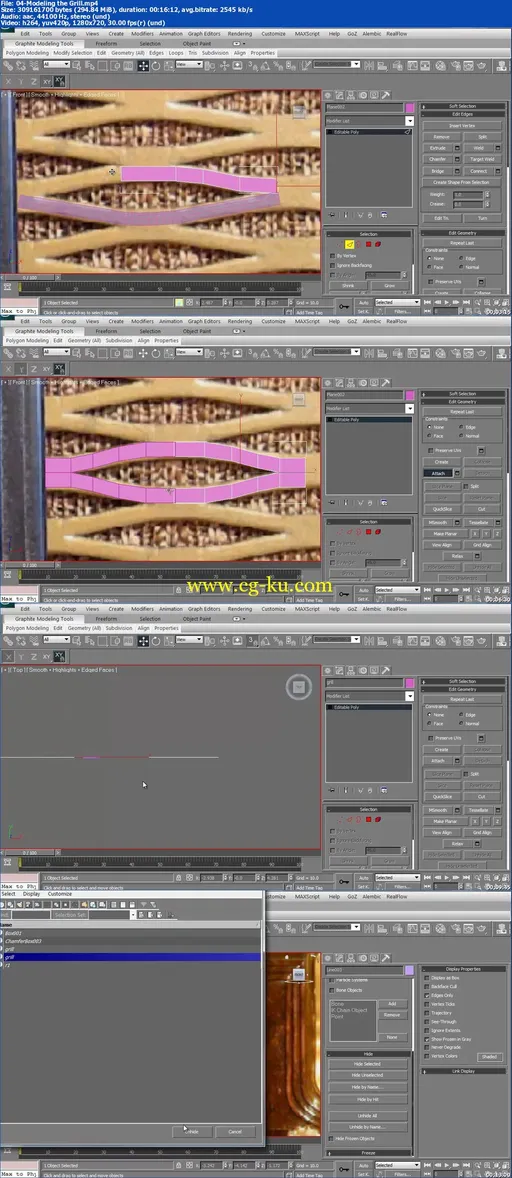This screenshot has width=512, height=1178.
Task: Expand Soft Selection rollout in the Edit Edges frame
Action: (x=462, y=105)
